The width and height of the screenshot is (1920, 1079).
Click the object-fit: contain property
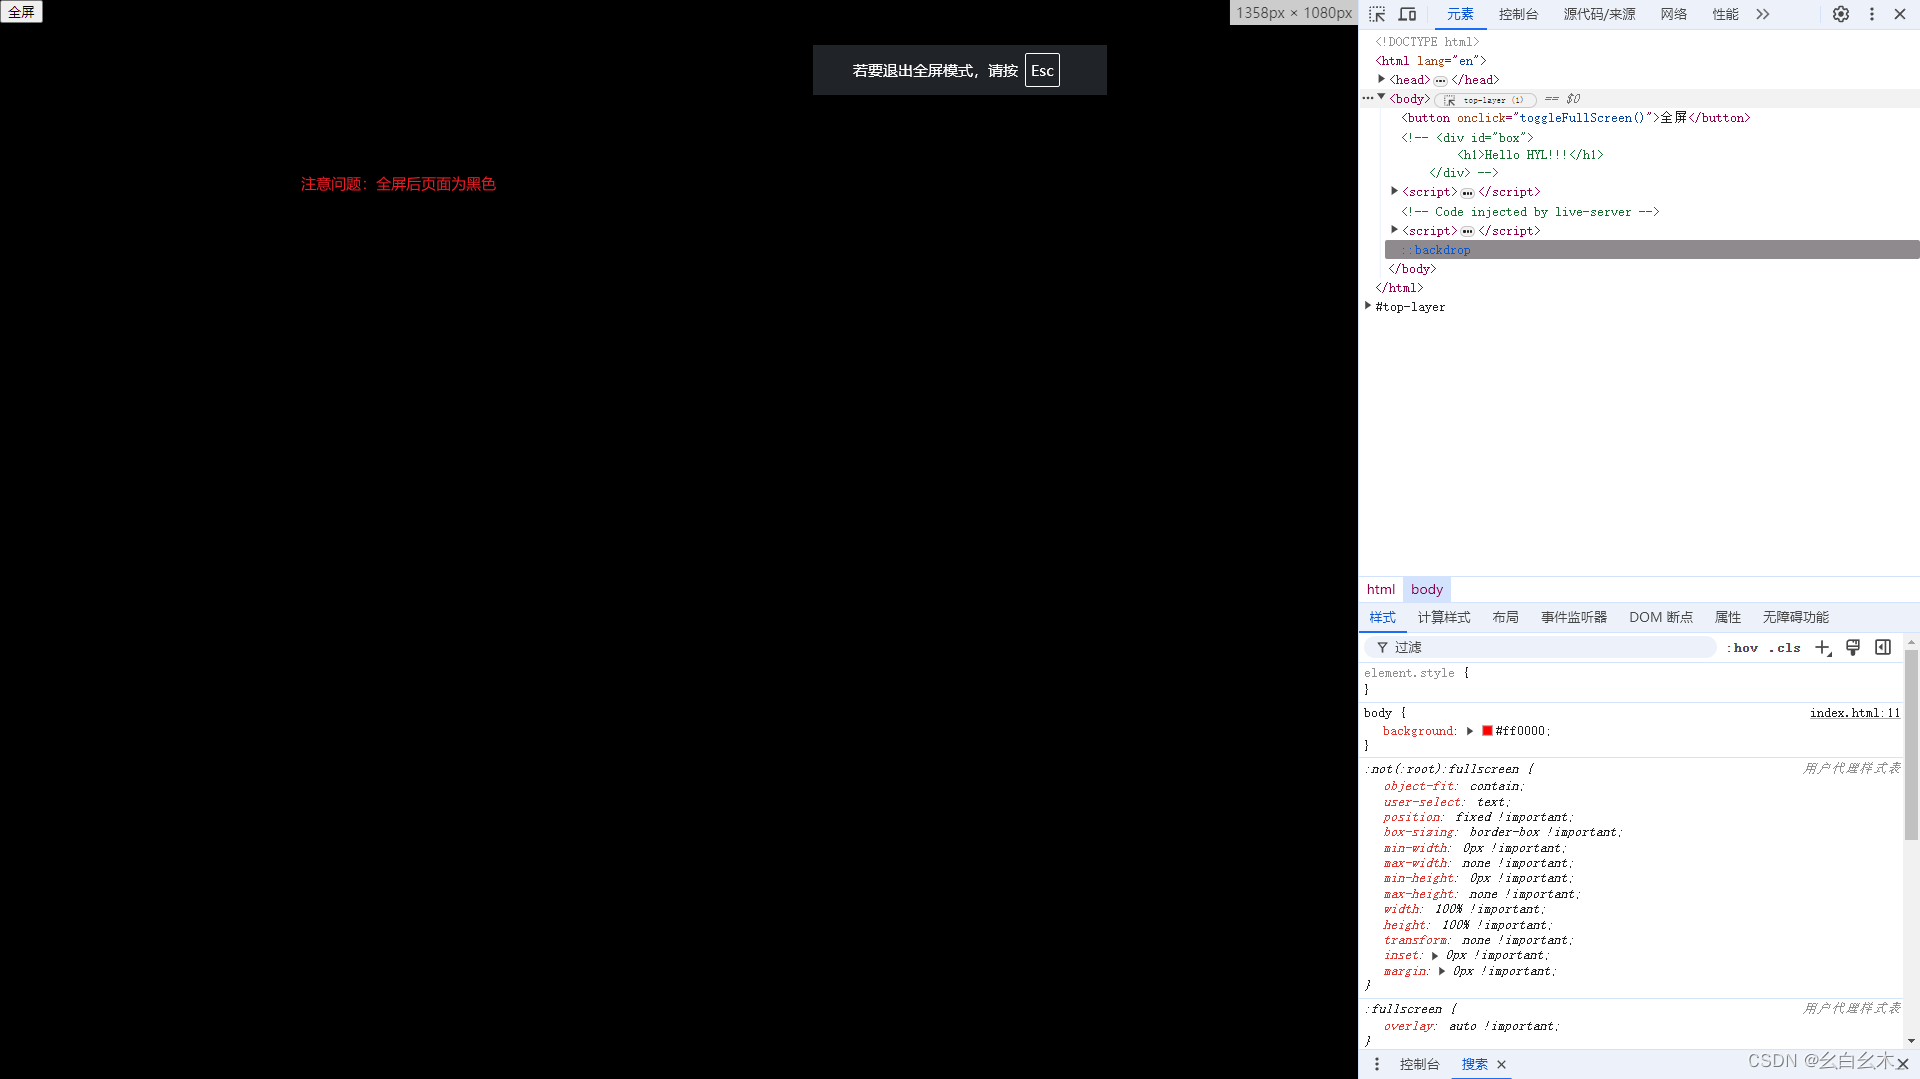coord(1454,787)
